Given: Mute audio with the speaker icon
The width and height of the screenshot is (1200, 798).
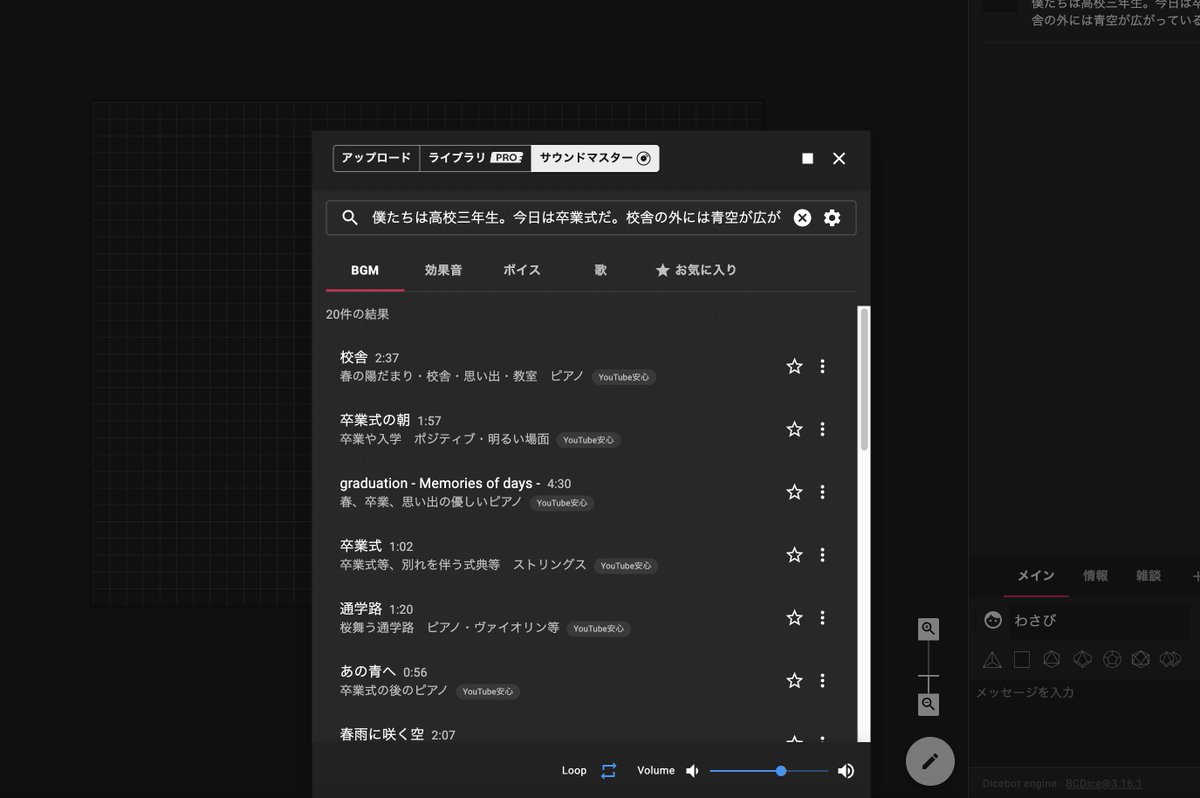Looking at the screenshot, I should (x=693, y=770).
